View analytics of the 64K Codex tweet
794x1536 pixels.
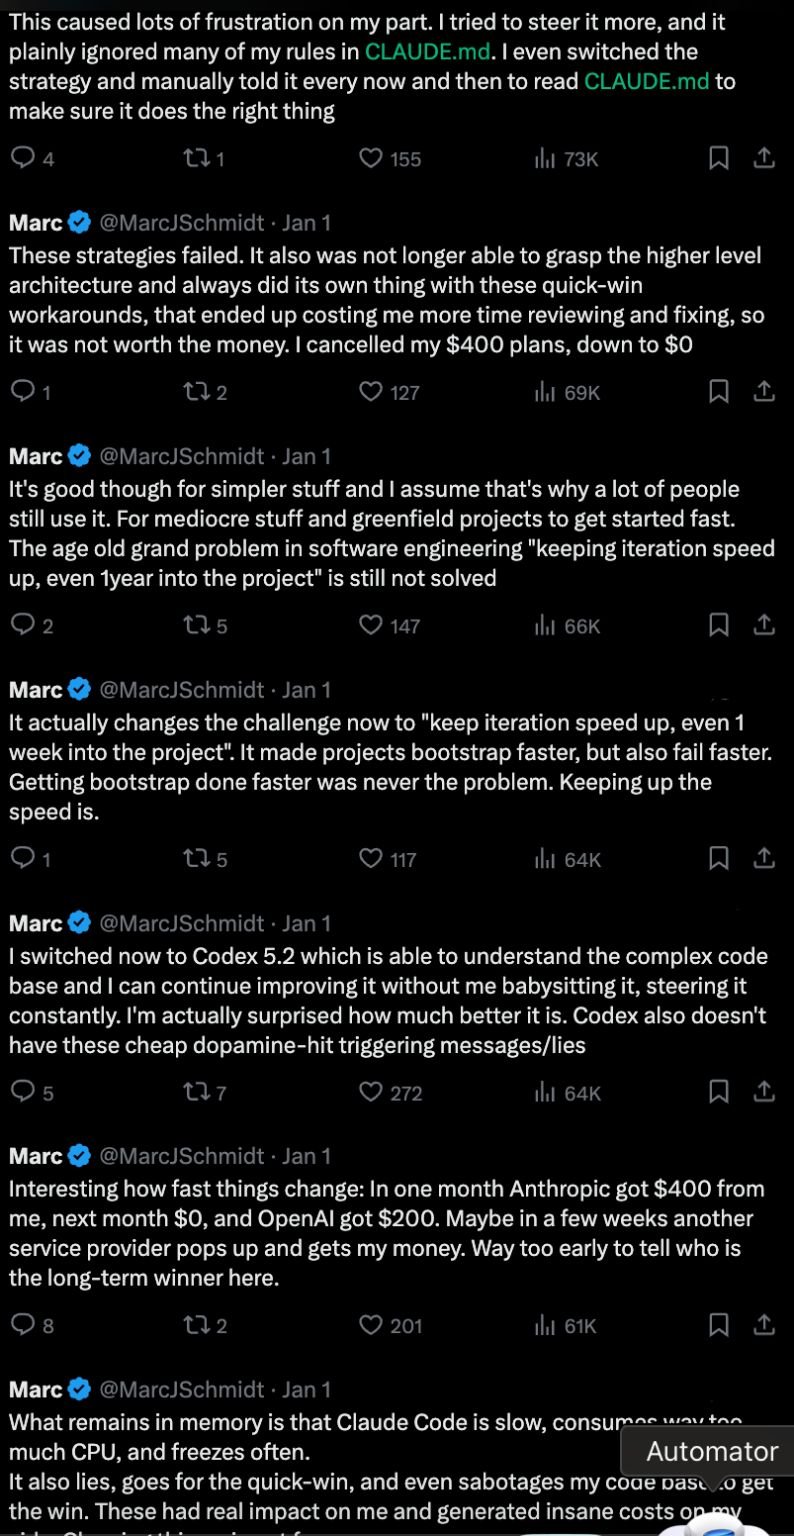pos(567,1093)
